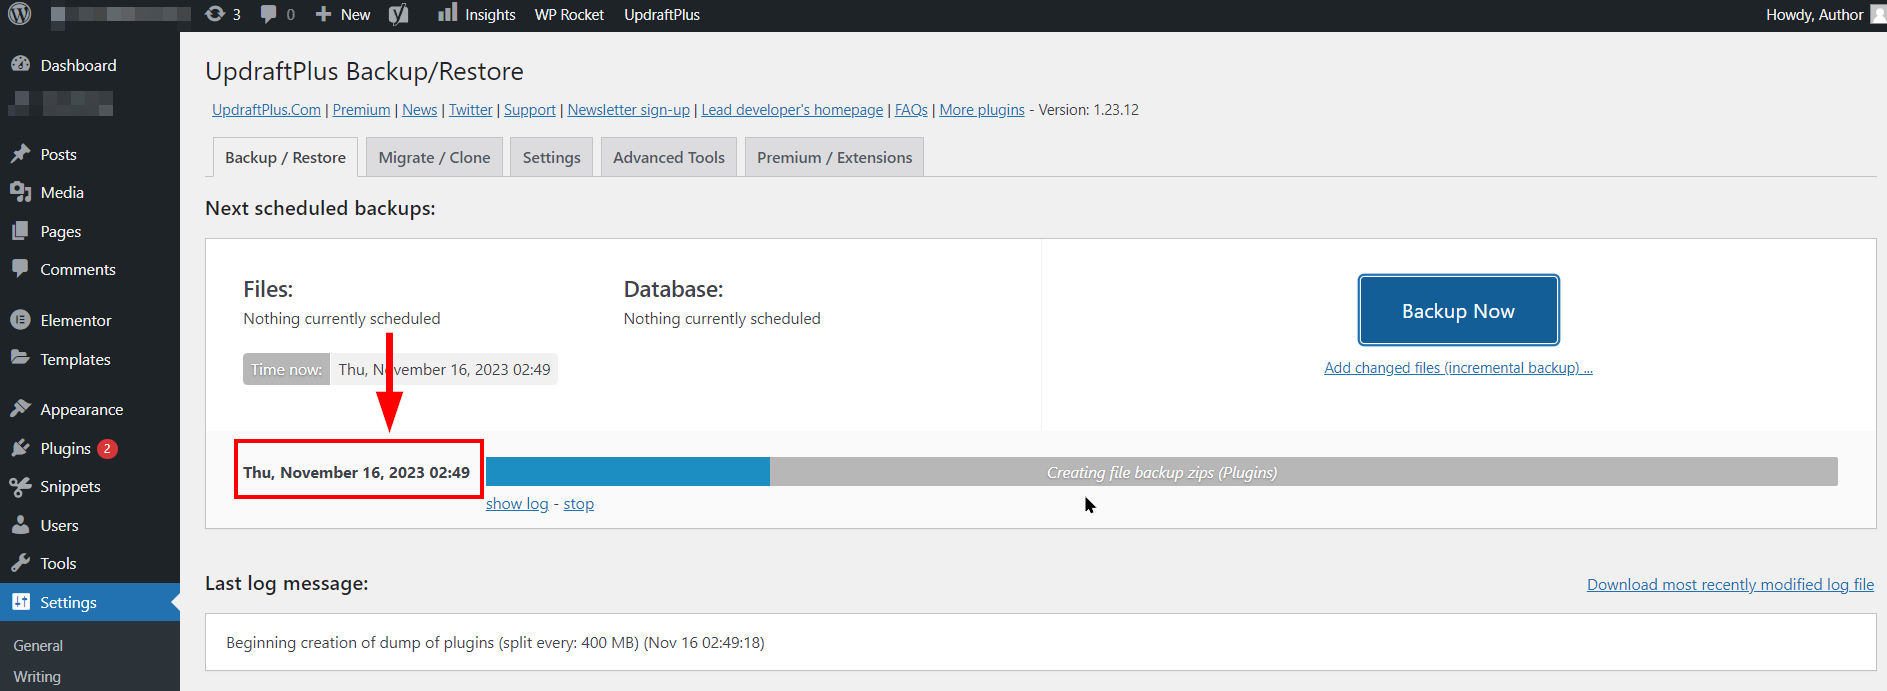The height and width of the screenshot is (691, 1887).
Task: Click the Media icon in the sidebar
Action: tap(20, 192)
